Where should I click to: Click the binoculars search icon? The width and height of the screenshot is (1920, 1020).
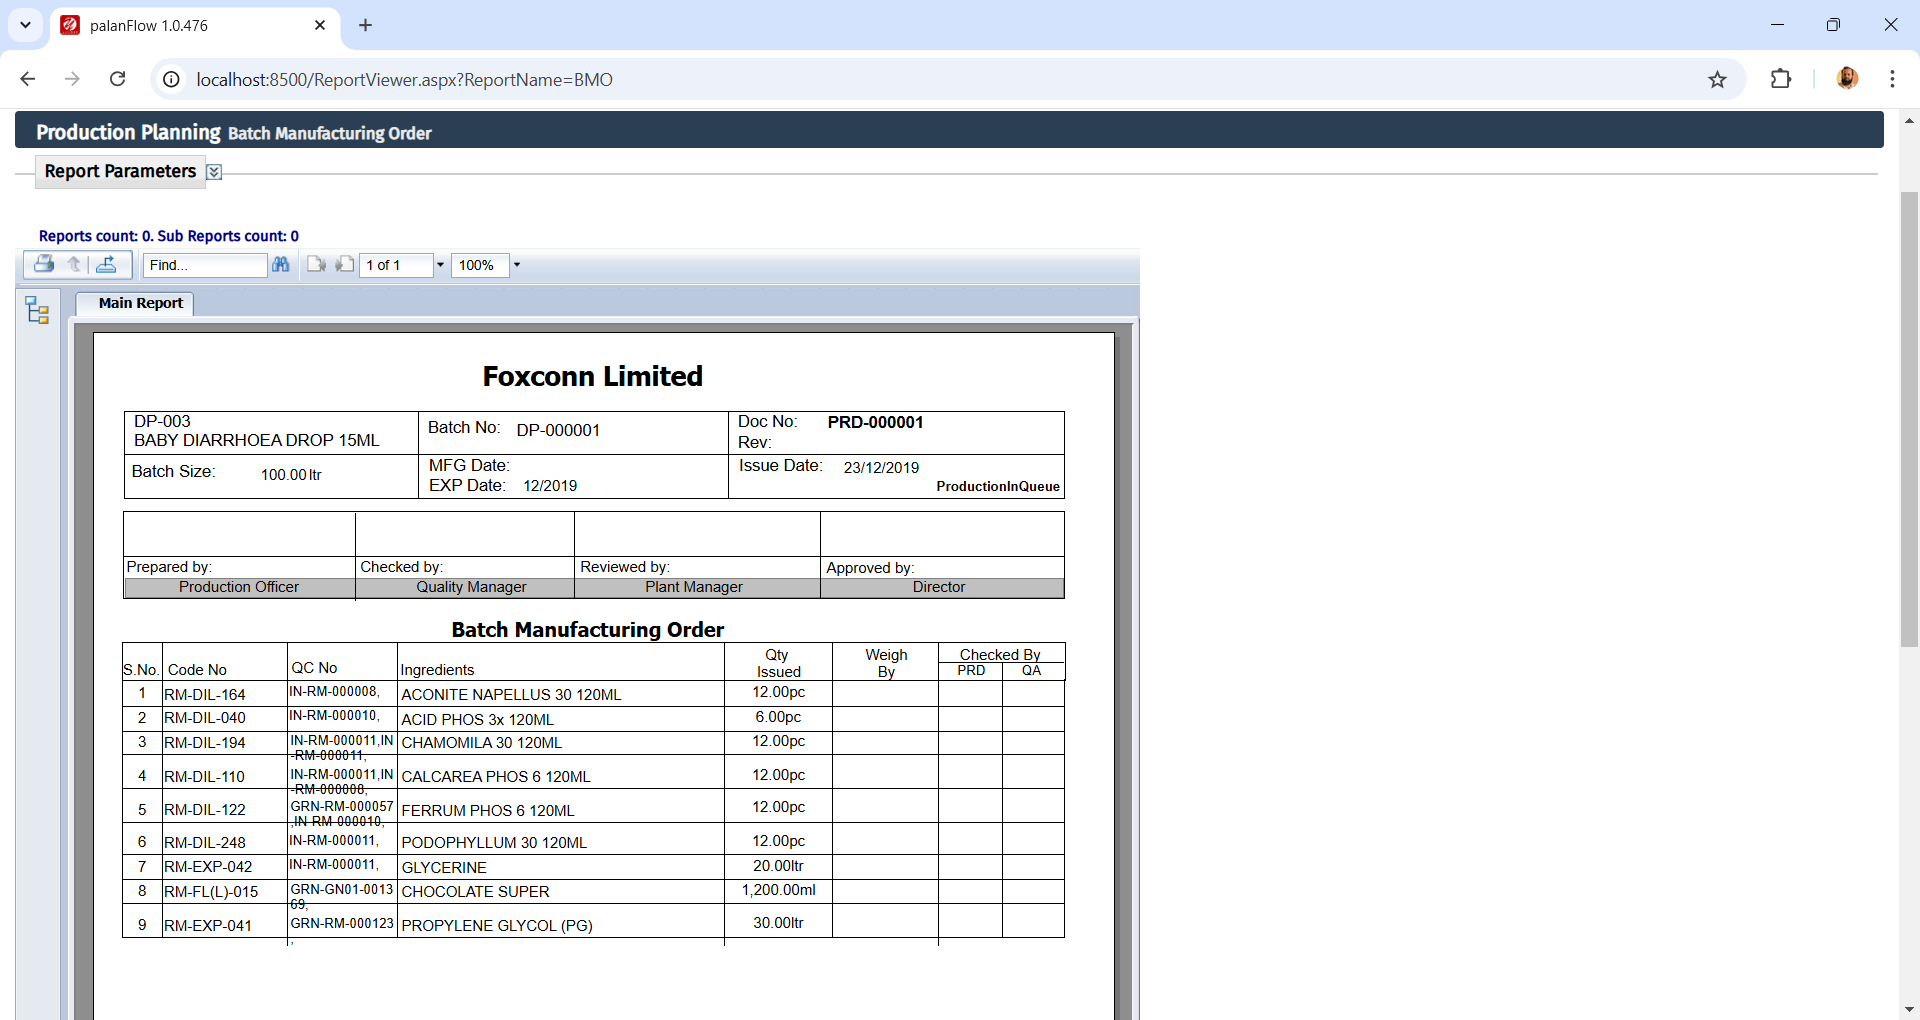pos(281,264)
